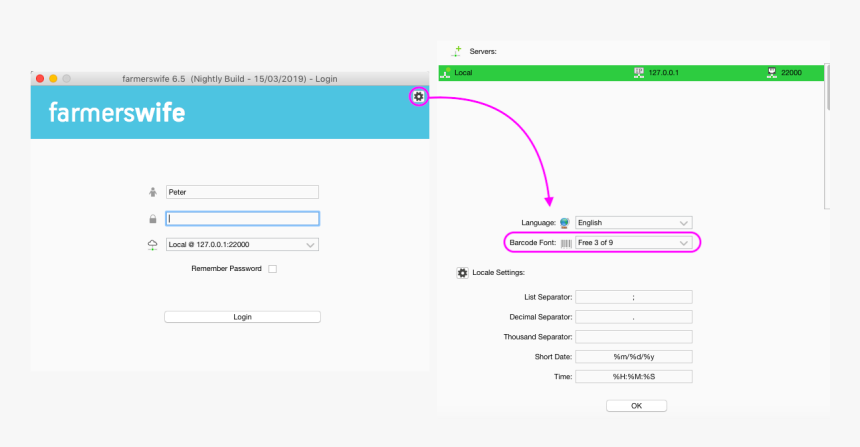Minimize the login window with yellow button
This screenshot has height=447, width=860.
point(53,78)
